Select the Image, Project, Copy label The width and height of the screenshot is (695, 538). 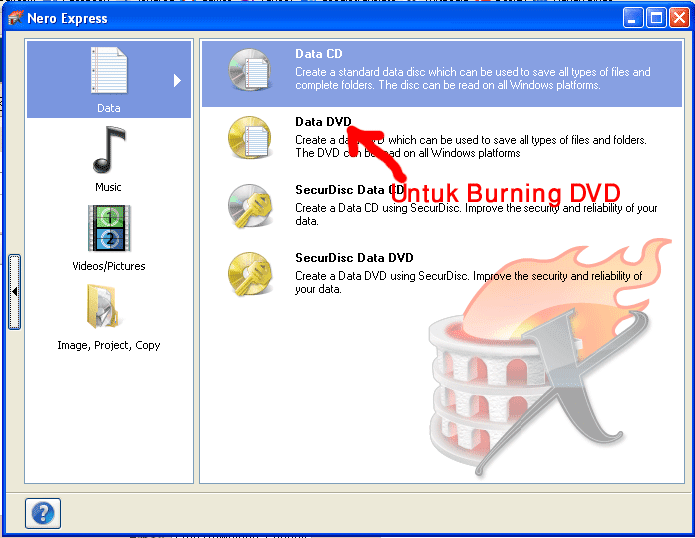point(109,345)
